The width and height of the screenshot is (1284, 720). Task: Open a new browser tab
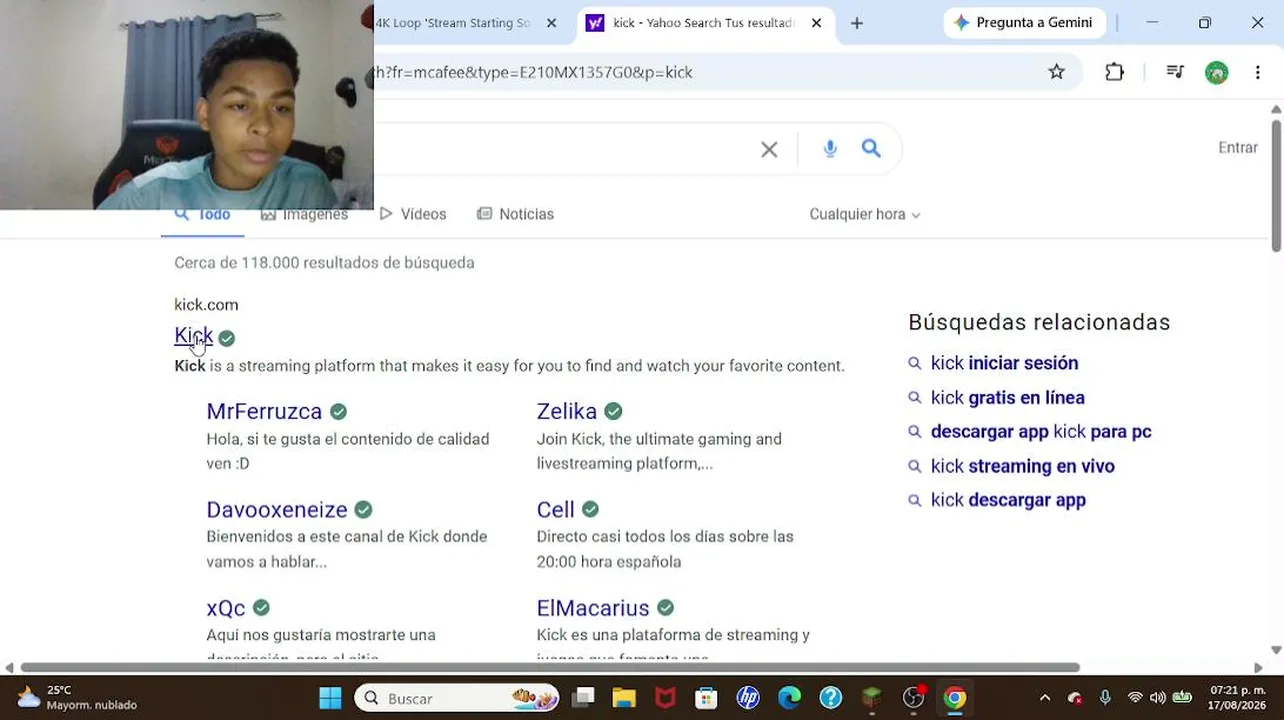857,23
